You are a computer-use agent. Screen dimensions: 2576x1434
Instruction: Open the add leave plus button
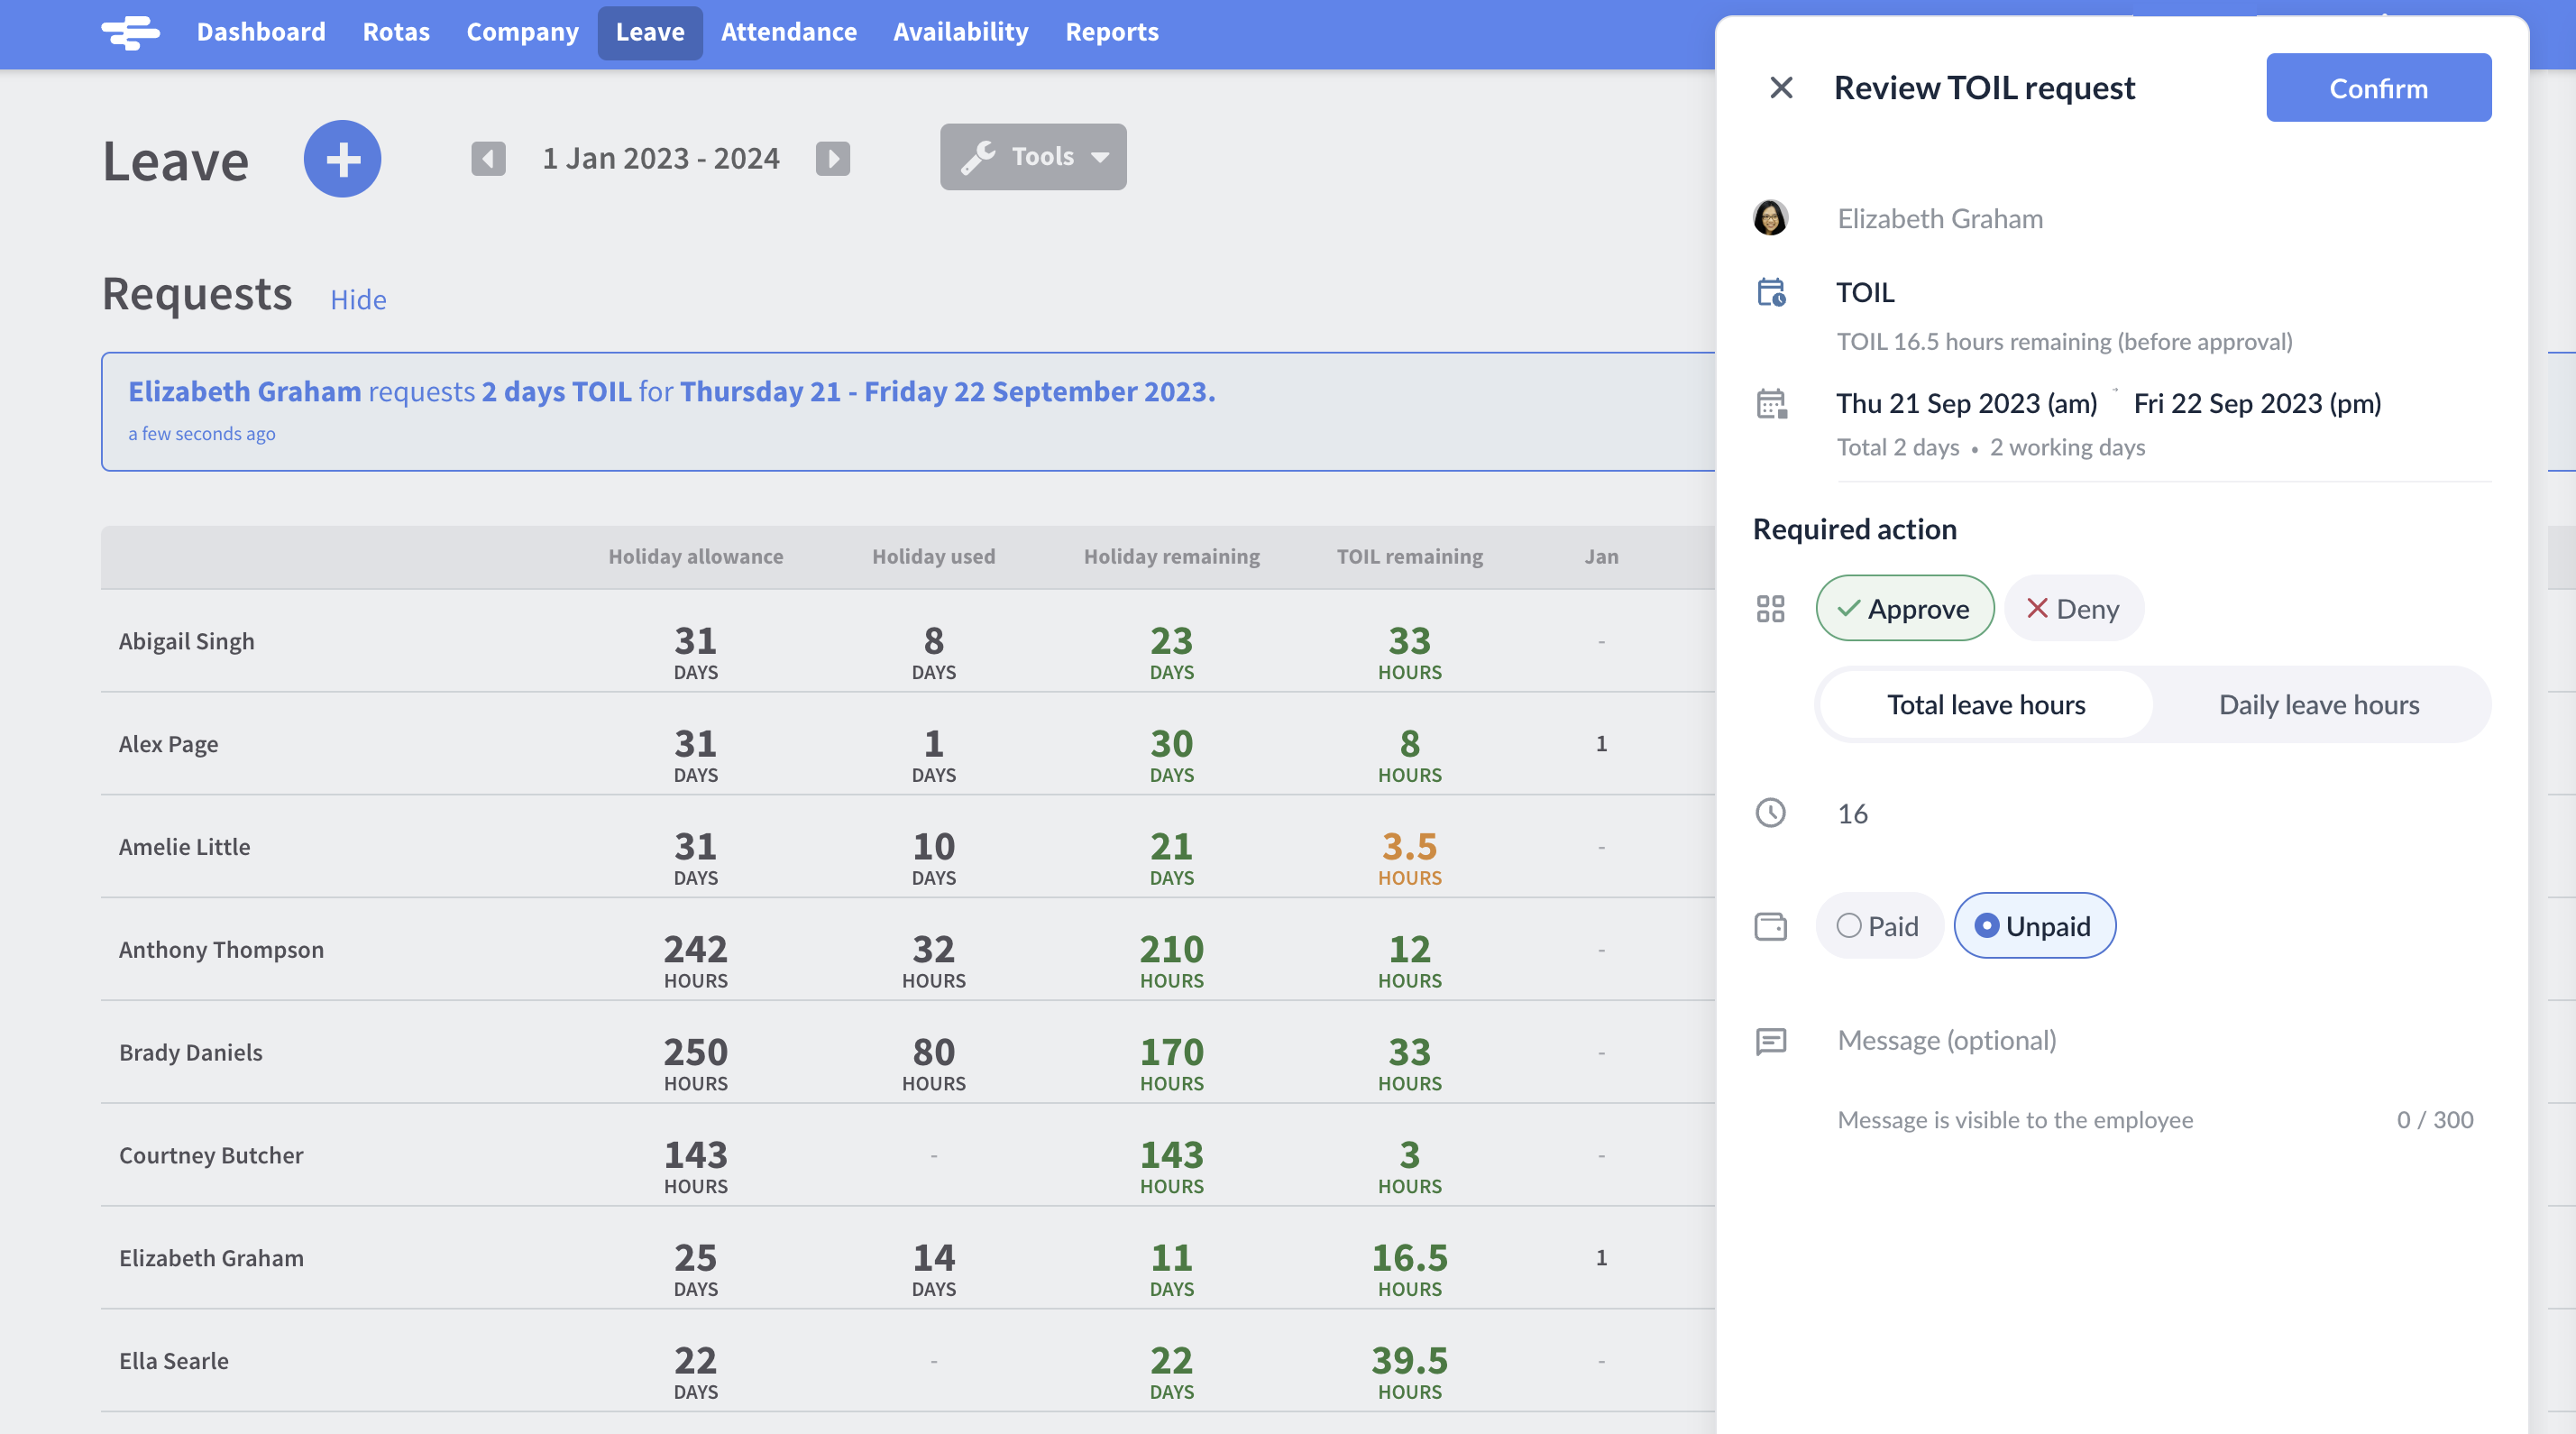click(342, 158)
